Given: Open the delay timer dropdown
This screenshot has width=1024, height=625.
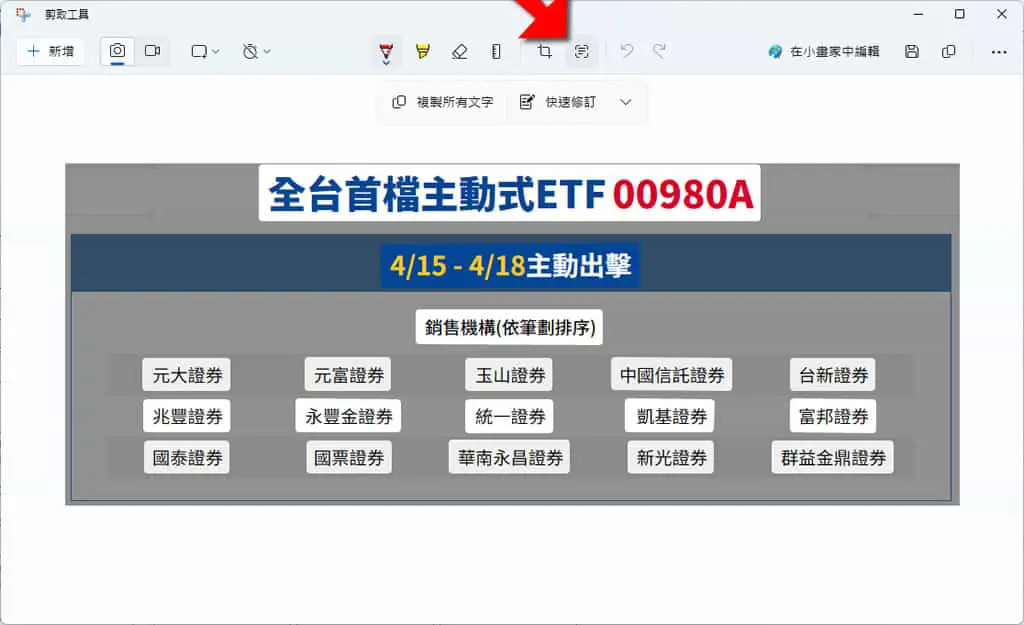Looking at the screenshot, I should tap(256, 51).
